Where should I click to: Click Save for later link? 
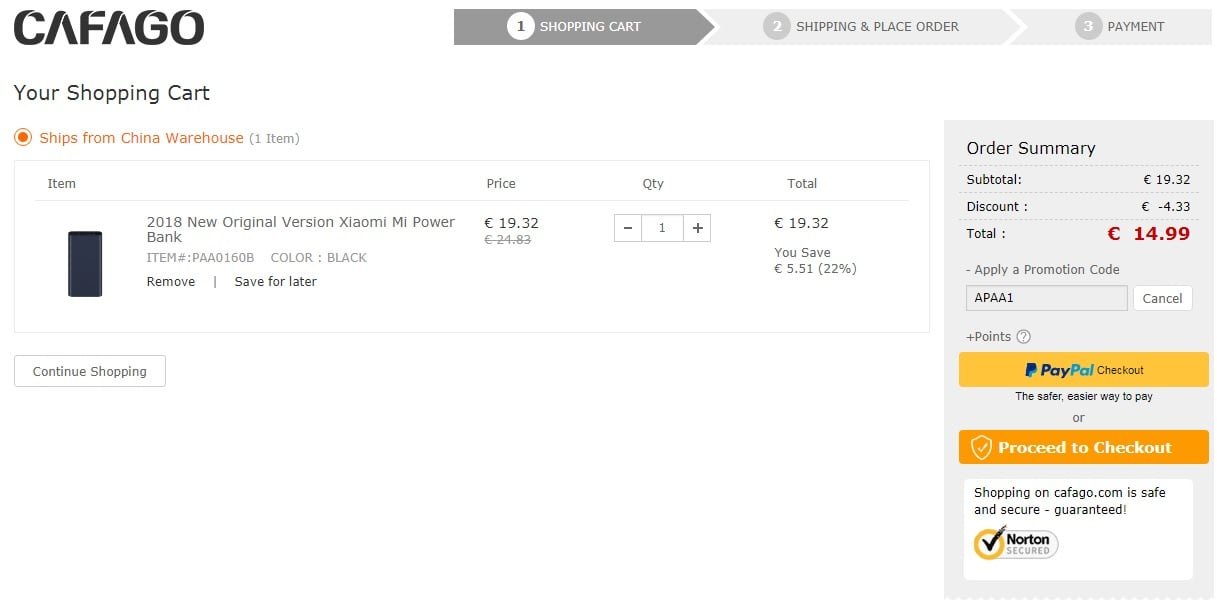(x=275, y=282)
